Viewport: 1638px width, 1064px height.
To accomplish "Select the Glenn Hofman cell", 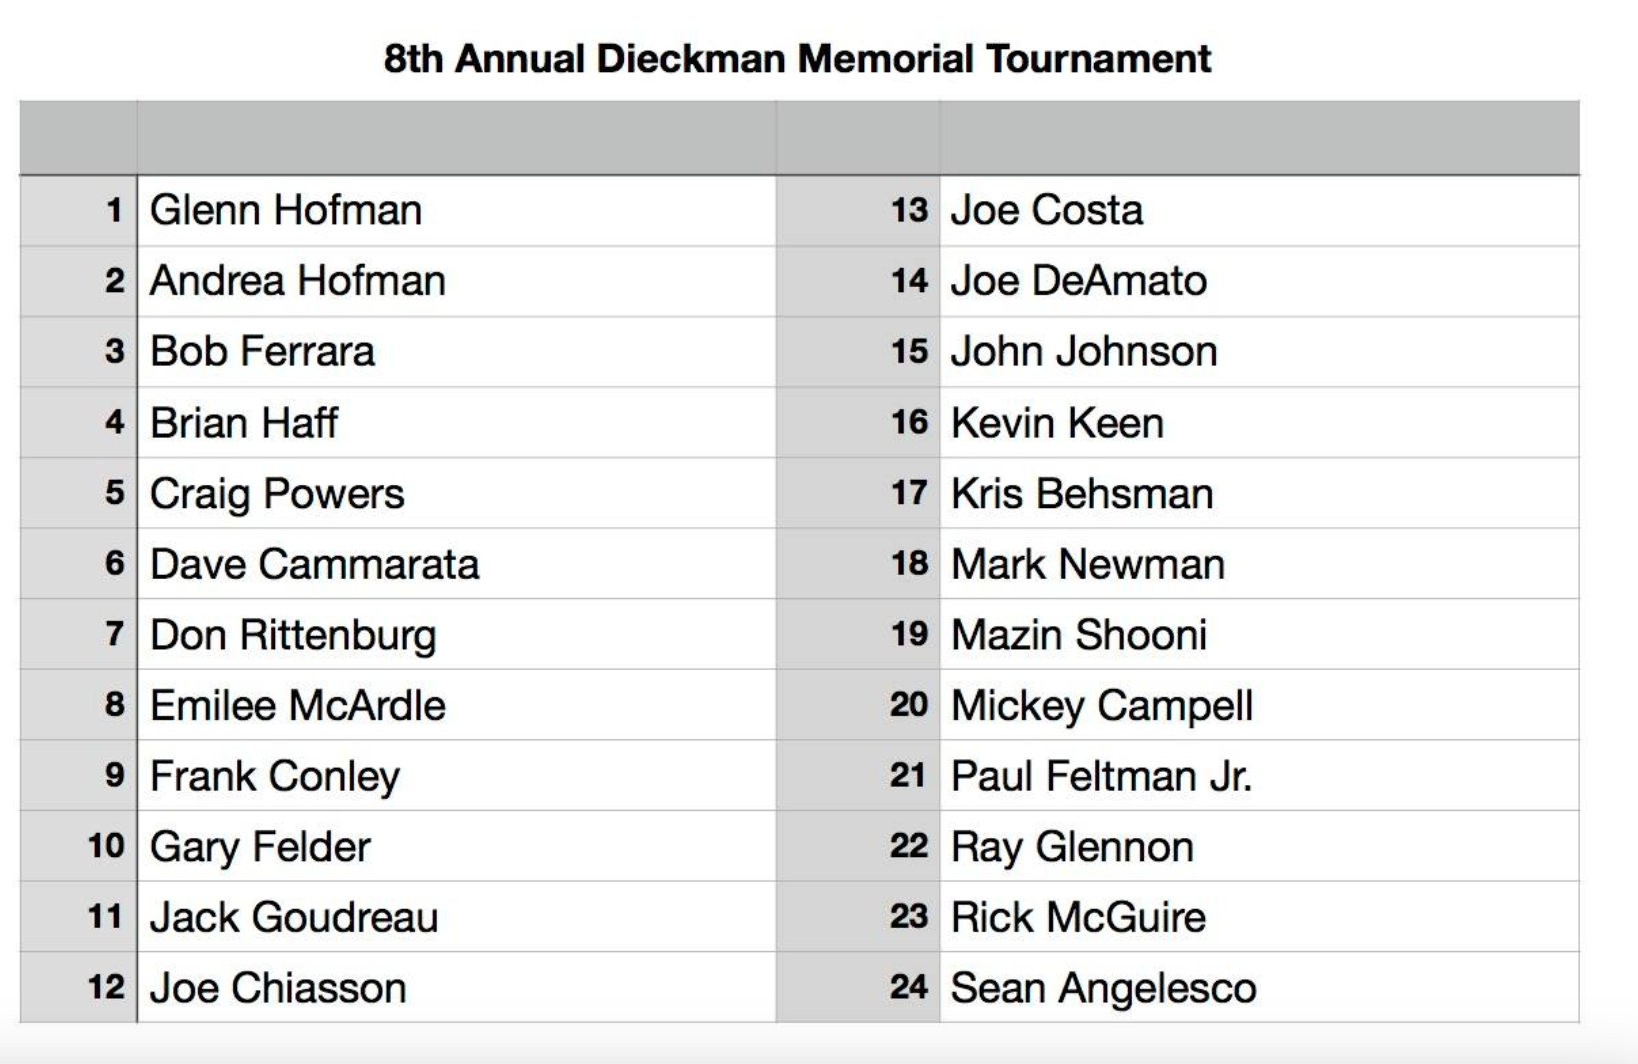I will (456, 211).
